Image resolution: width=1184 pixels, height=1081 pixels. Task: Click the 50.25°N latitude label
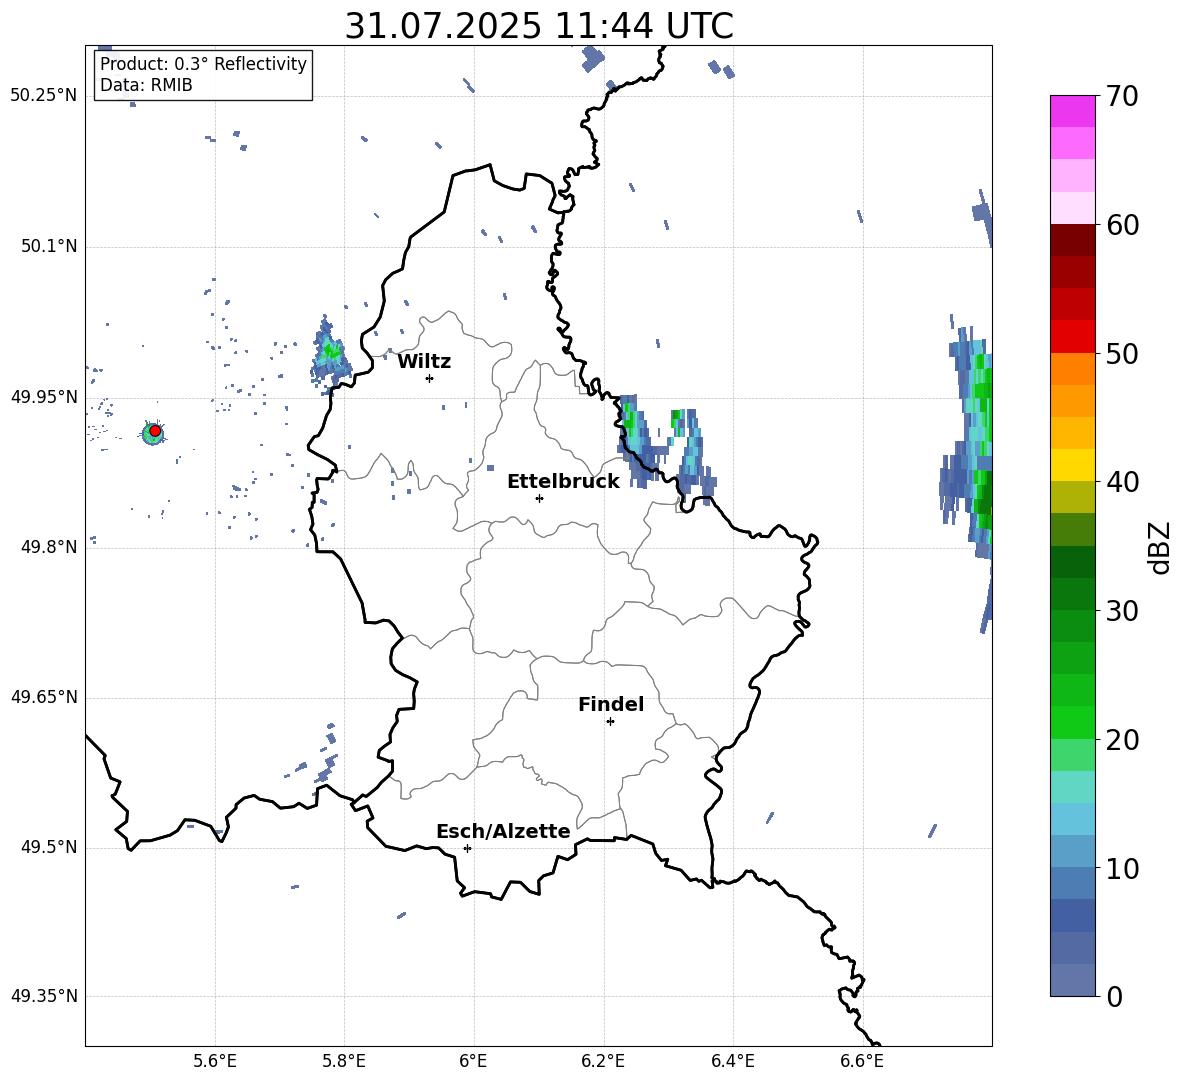[x=44, y=96]
